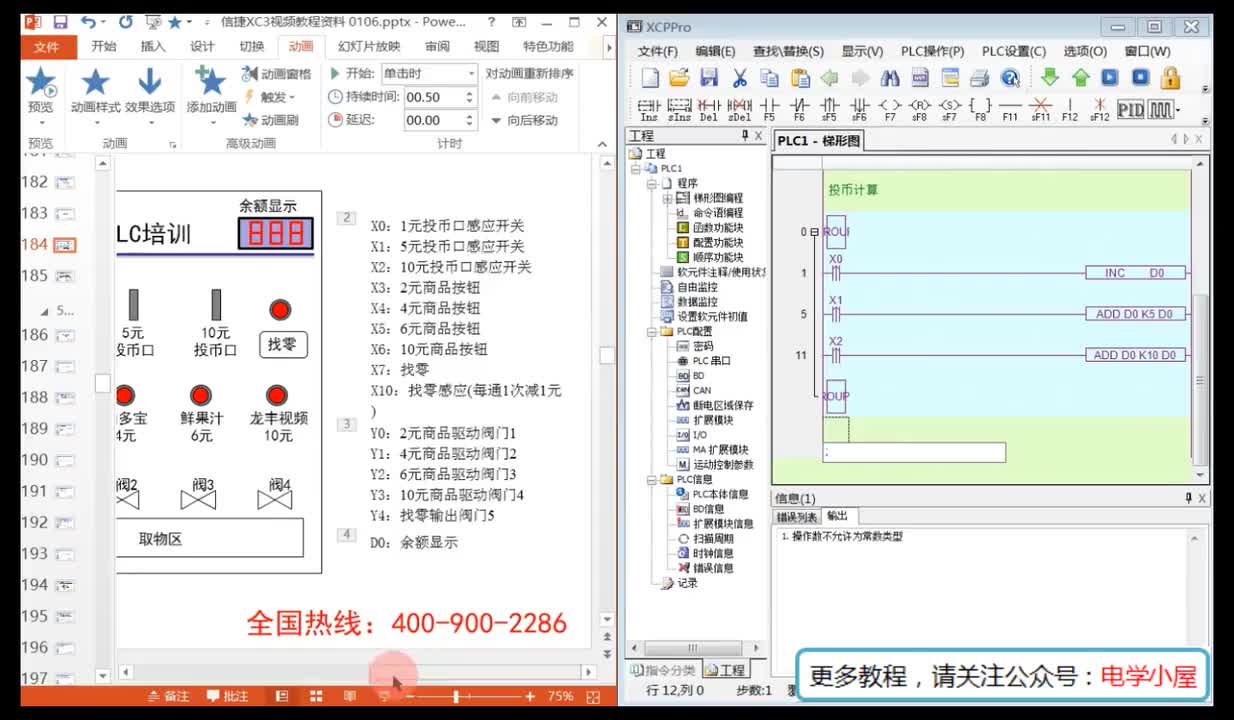Image resolution: width=1234 pixels, height=720 pixels.
Task: Insert a rung with the Ins tool
Action: coord(649,109)
